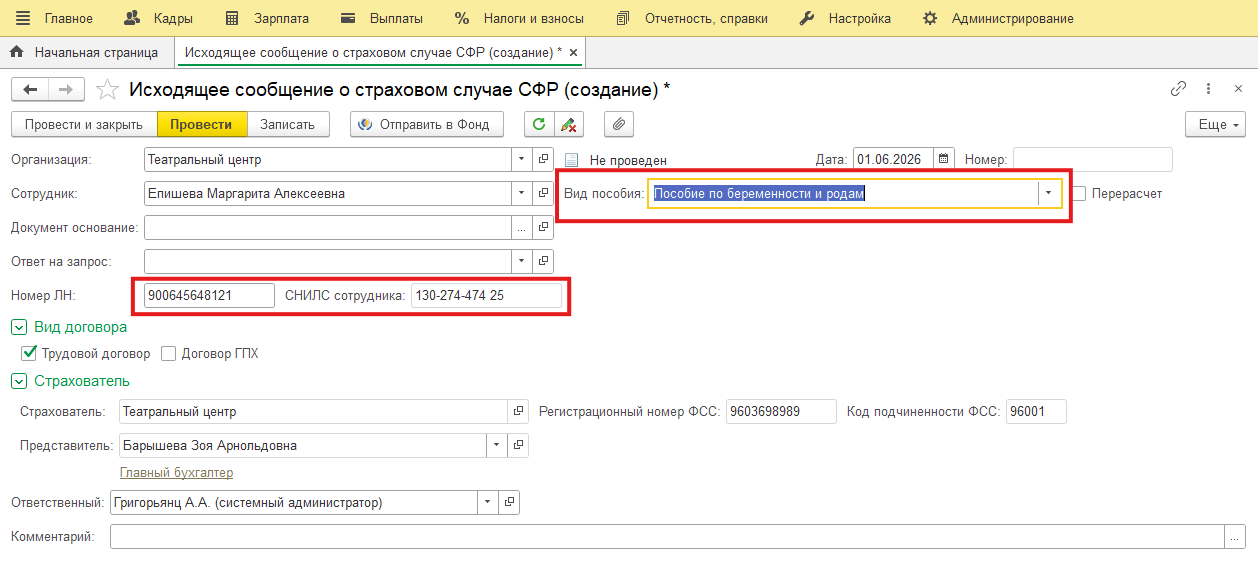Screen dimensions: 1258x573
Task: Open the Ответ на запрос record icon
Action: pyautogui.click(x=543, y=261)
